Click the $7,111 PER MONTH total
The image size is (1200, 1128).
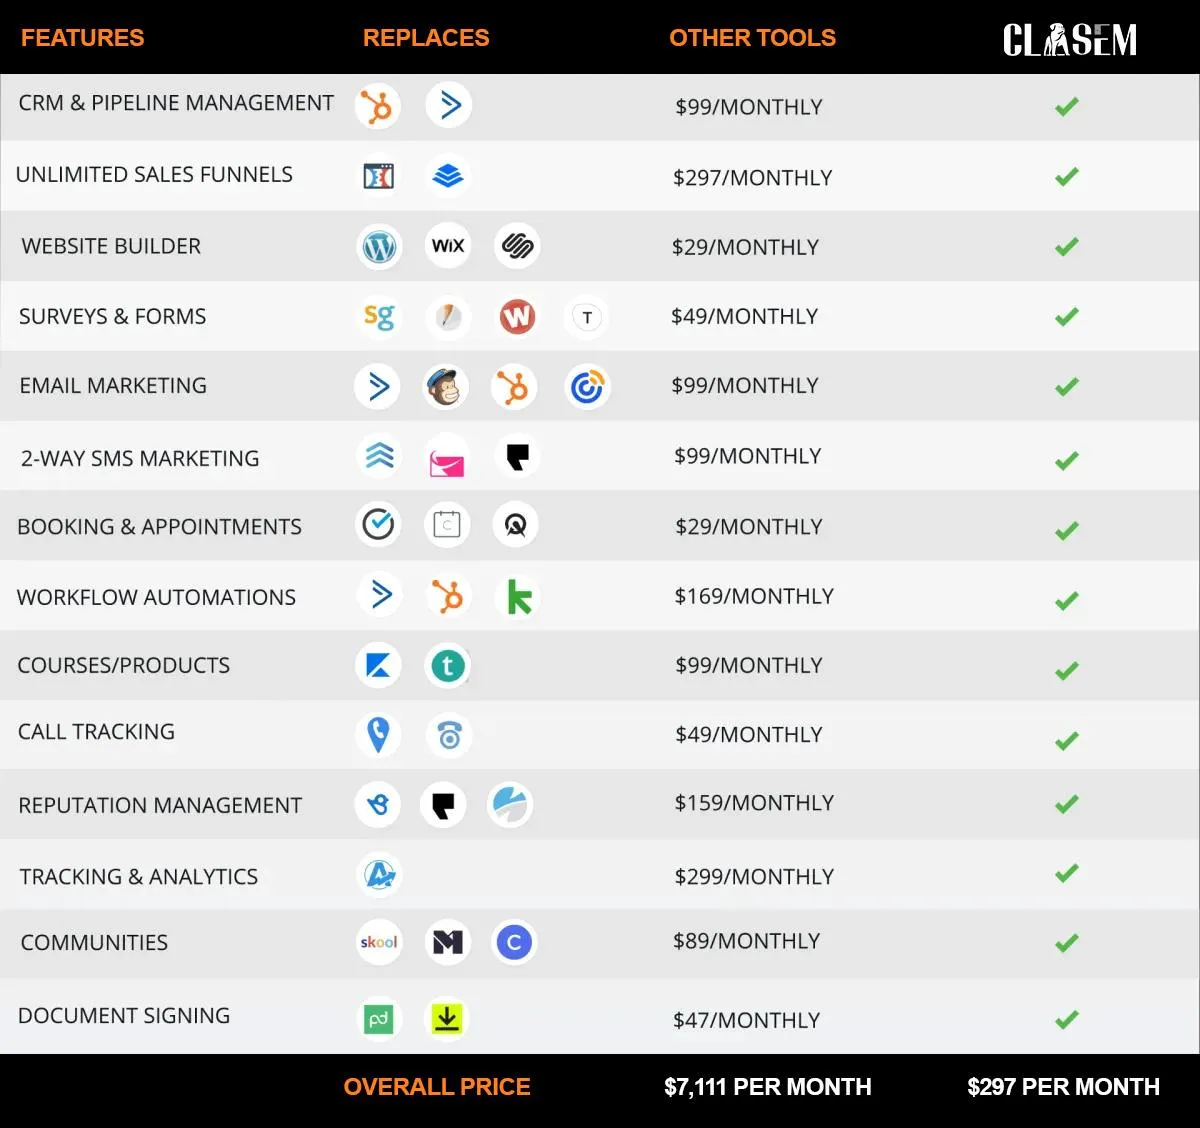click(768, 1087)
